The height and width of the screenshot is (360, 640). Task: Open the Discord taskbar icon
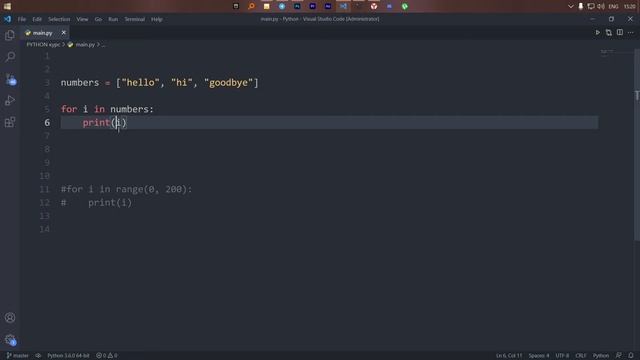pyautogui.click(x=389, y=6)
